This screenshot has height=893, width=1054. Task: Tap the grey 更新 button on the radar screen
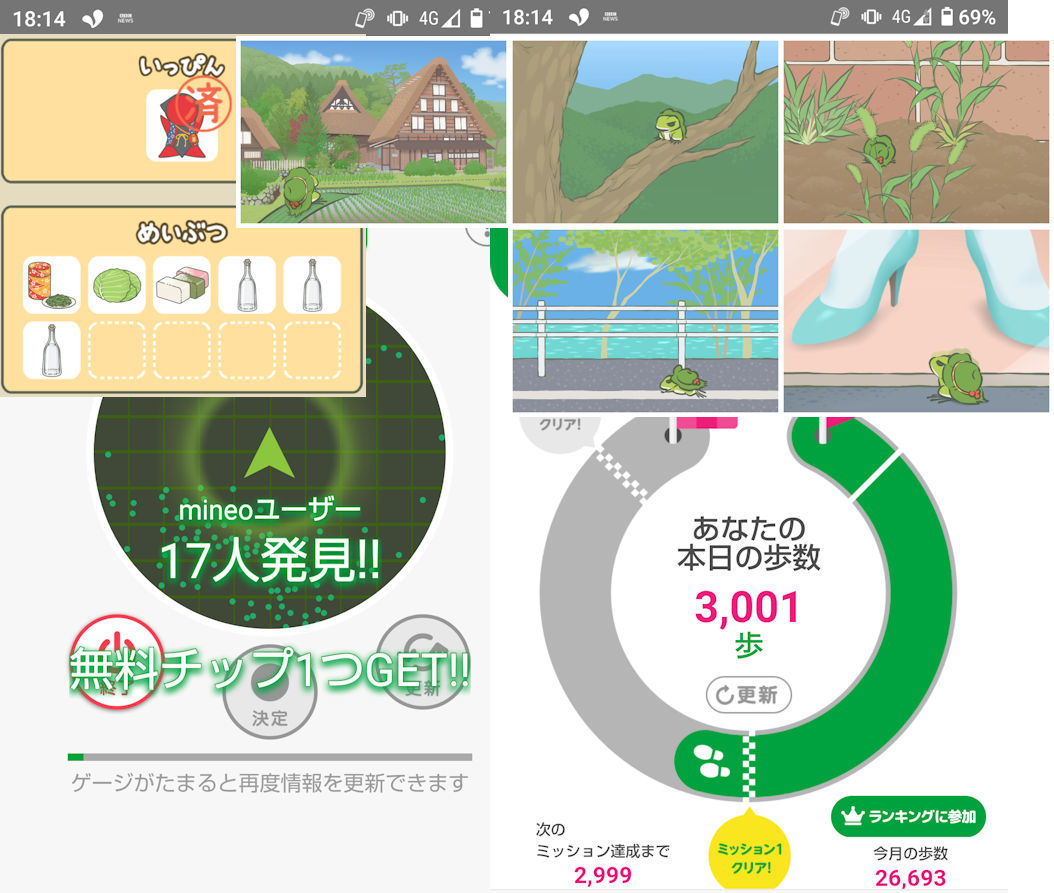tap(422, 662)
